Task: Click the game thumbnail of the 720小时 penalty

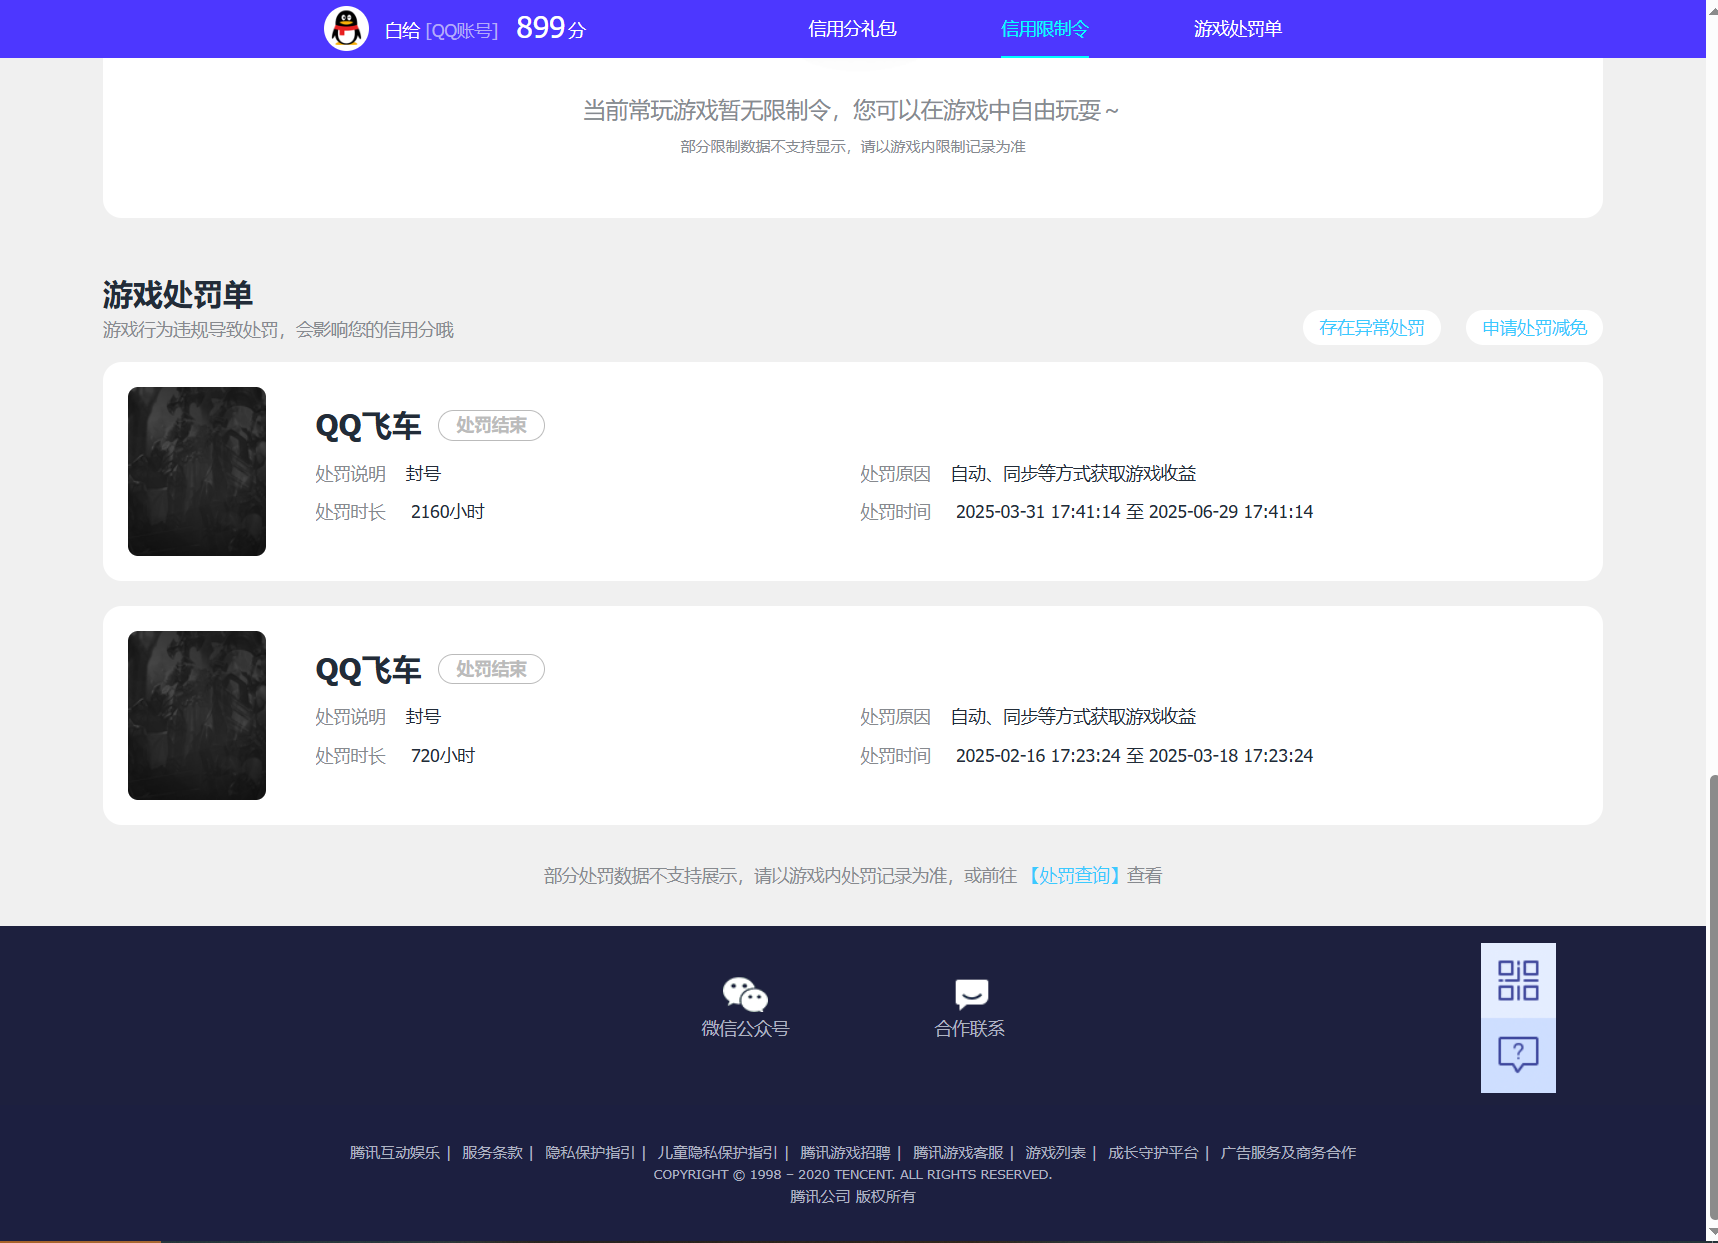Action: tap(197, 715)
